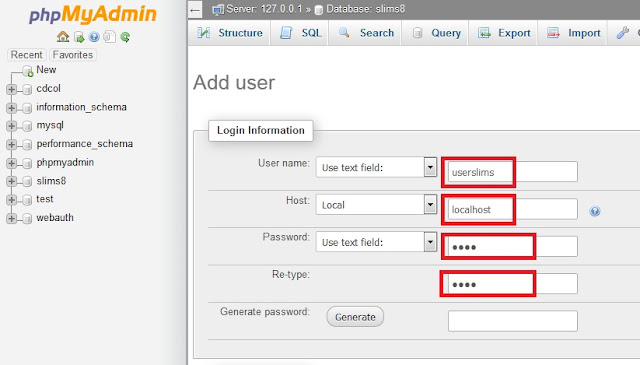Open the blue help documentation icon in sidebar
The height and width of the screenshot is (365, 640).
[x=94, y=37]
